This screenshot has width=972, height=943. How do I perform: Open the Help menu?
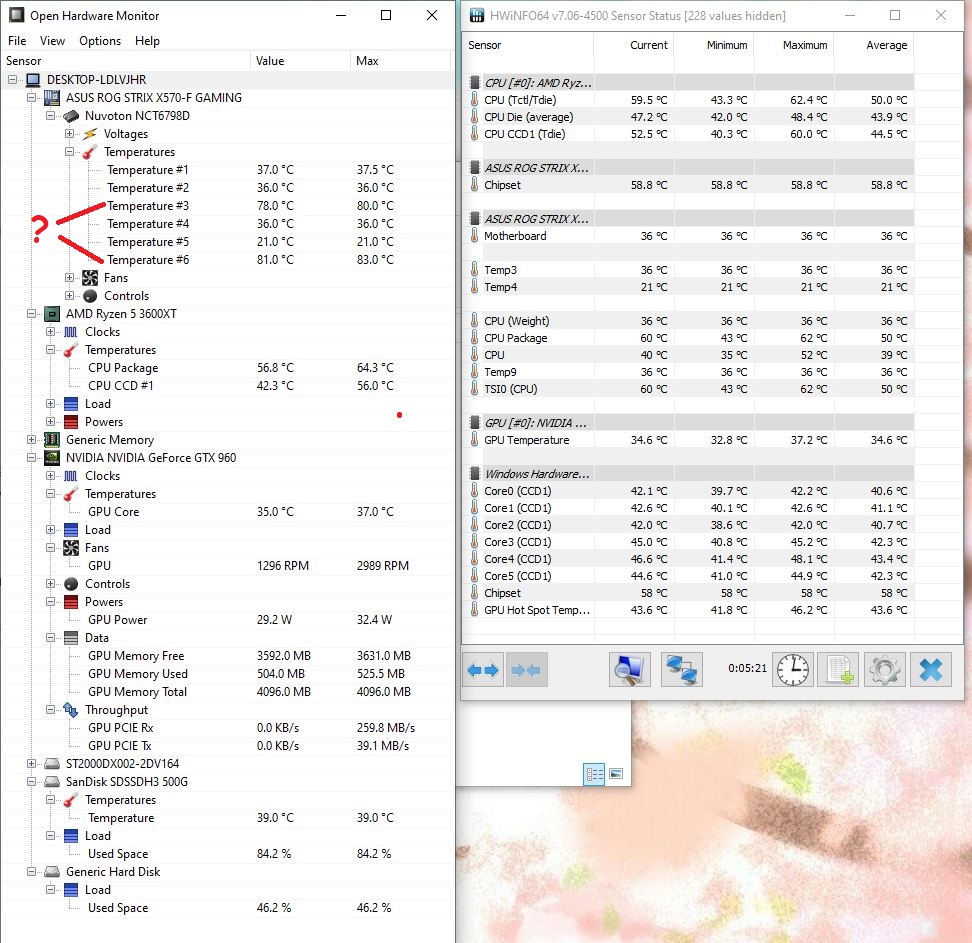[x=147, y=41]
